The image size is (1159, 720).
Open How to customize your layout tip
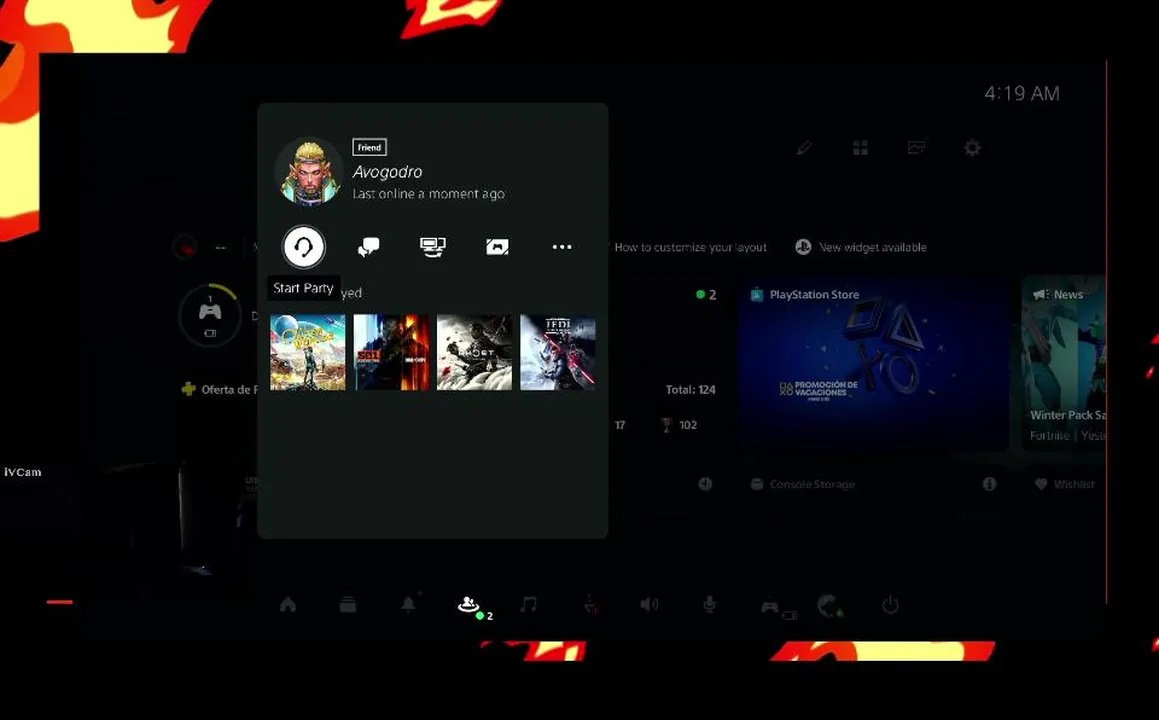690,248
